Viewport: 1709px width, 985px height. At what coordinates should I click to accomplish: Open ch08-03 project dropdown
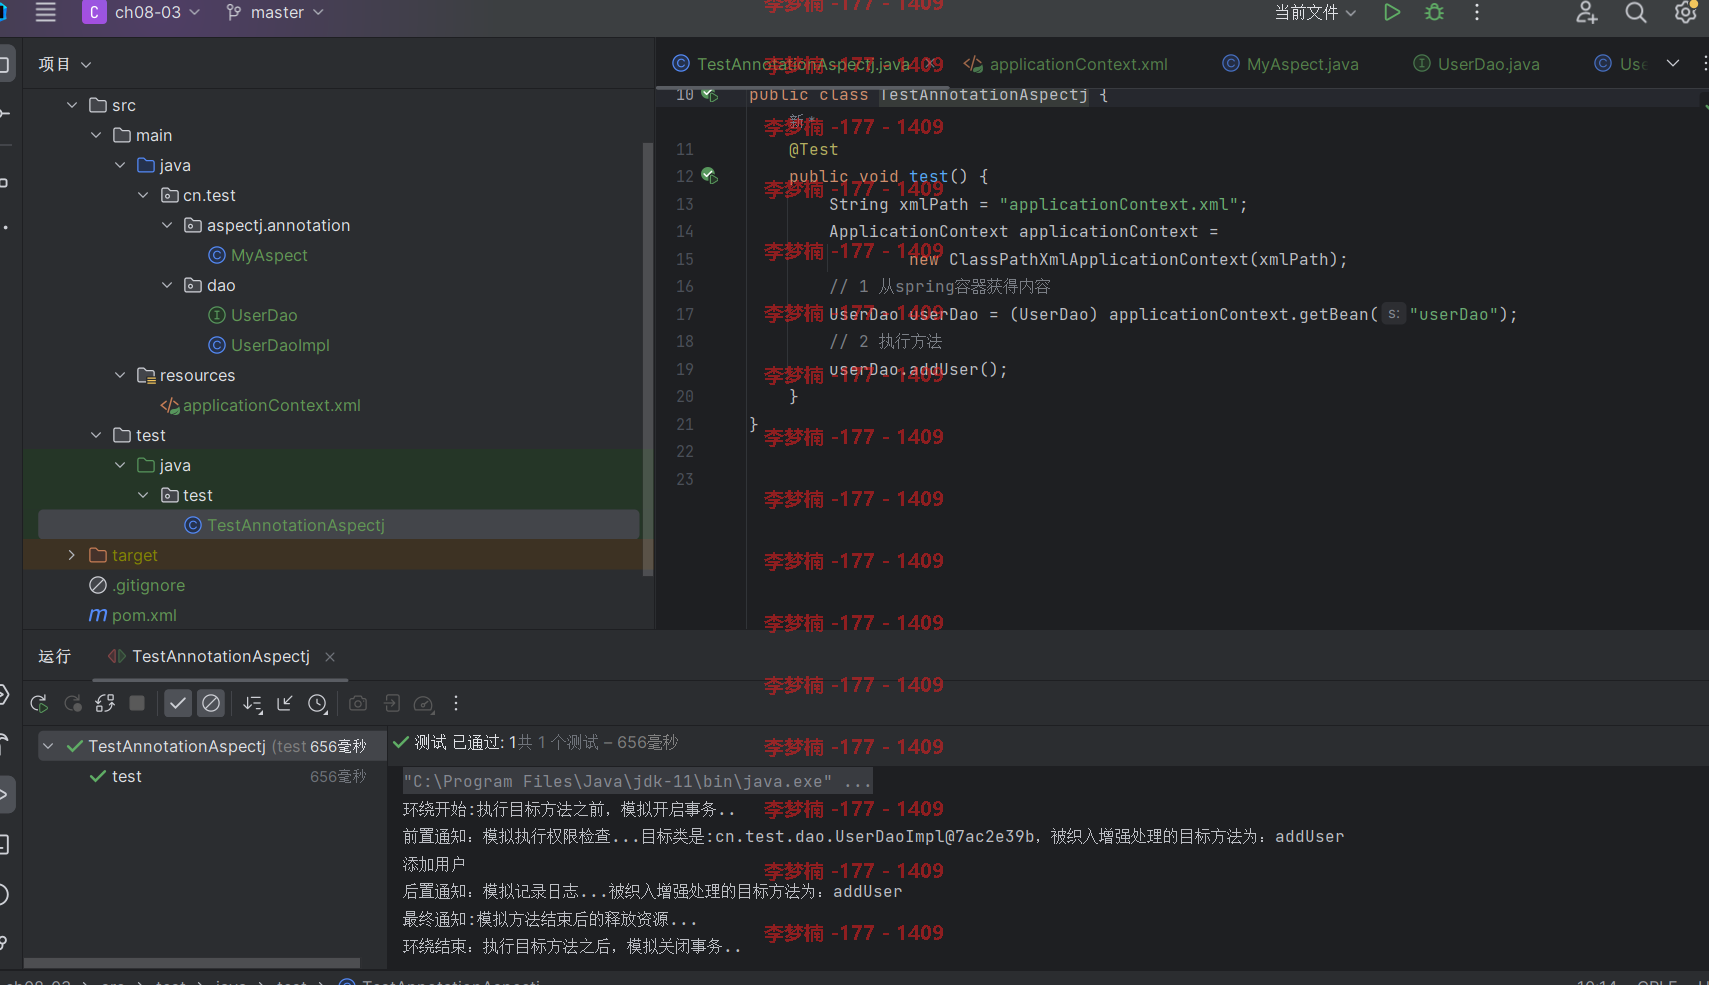158,12
